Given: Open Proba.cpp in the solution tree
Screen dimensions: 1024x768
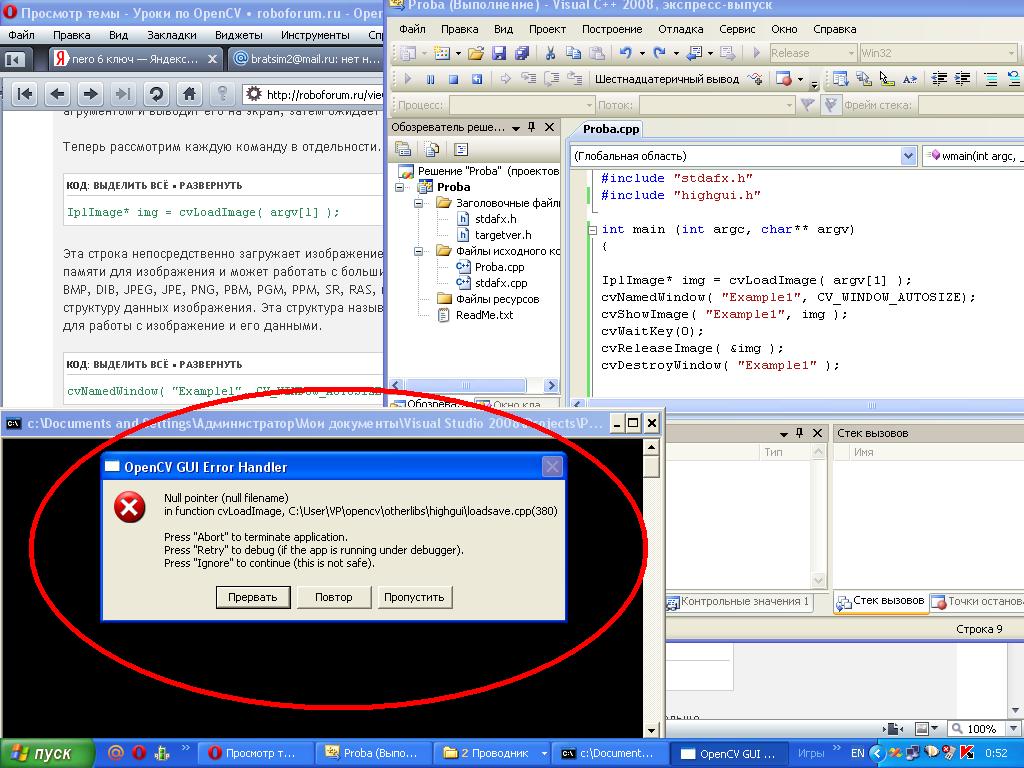Looking at the screenshot, I should point(499,267).
